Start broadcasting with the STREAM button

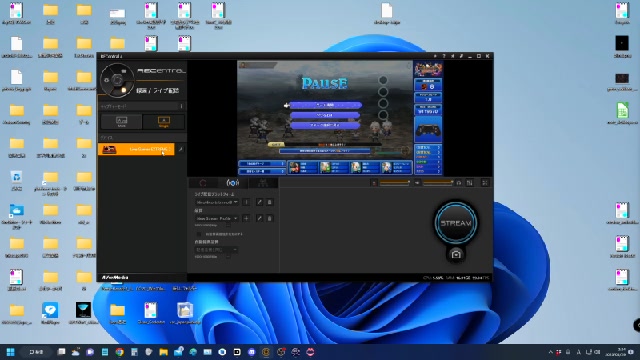click(456, 223)
